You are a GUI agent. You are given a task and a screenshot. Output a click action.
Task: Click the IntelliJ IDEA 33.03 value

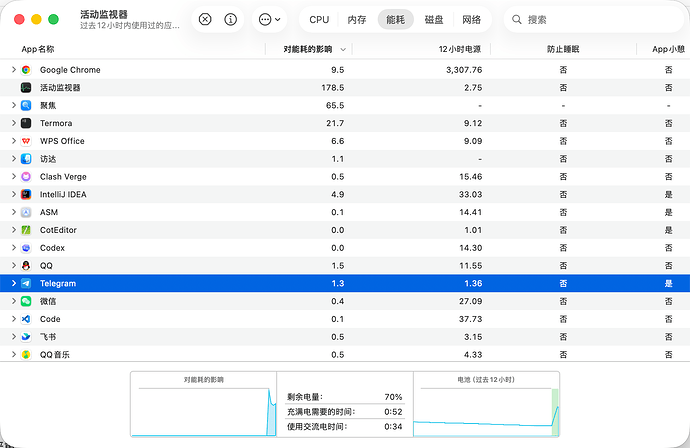pyautogui.click(x=470, y=194)
